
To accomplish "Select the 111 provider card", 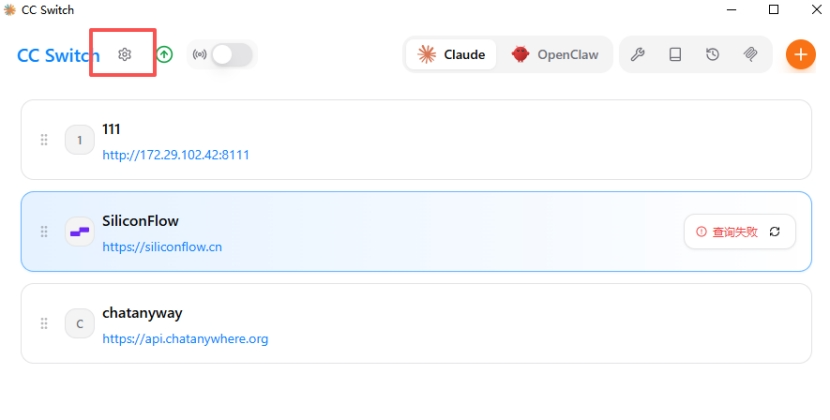I will (x=416, y=140).
